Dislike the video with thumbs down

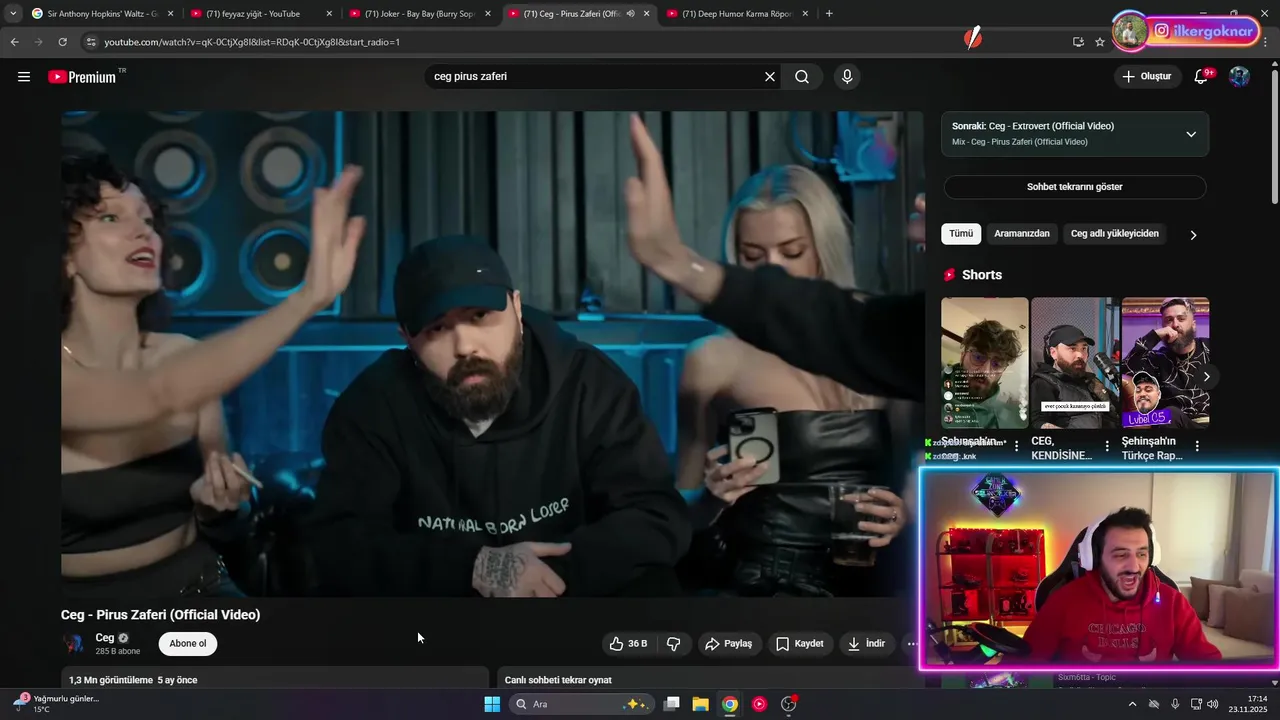pos(674,644)
